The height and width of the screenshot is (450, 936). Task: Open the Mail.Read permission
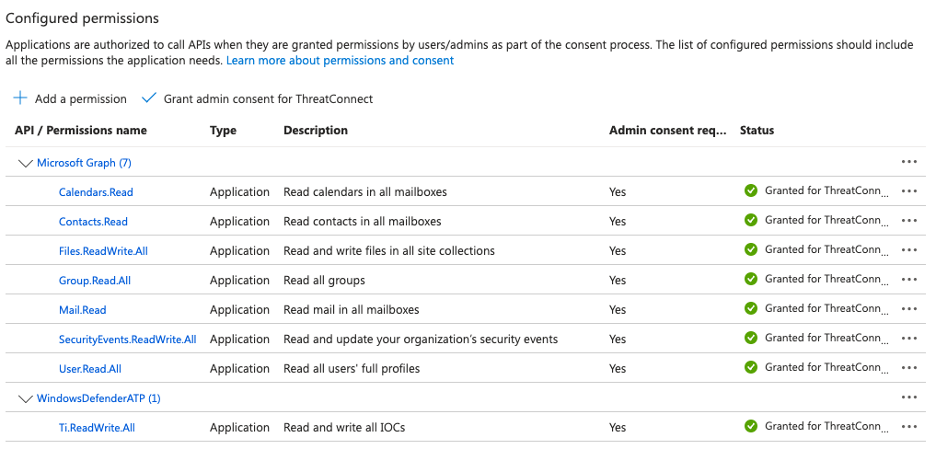(82, 310)
